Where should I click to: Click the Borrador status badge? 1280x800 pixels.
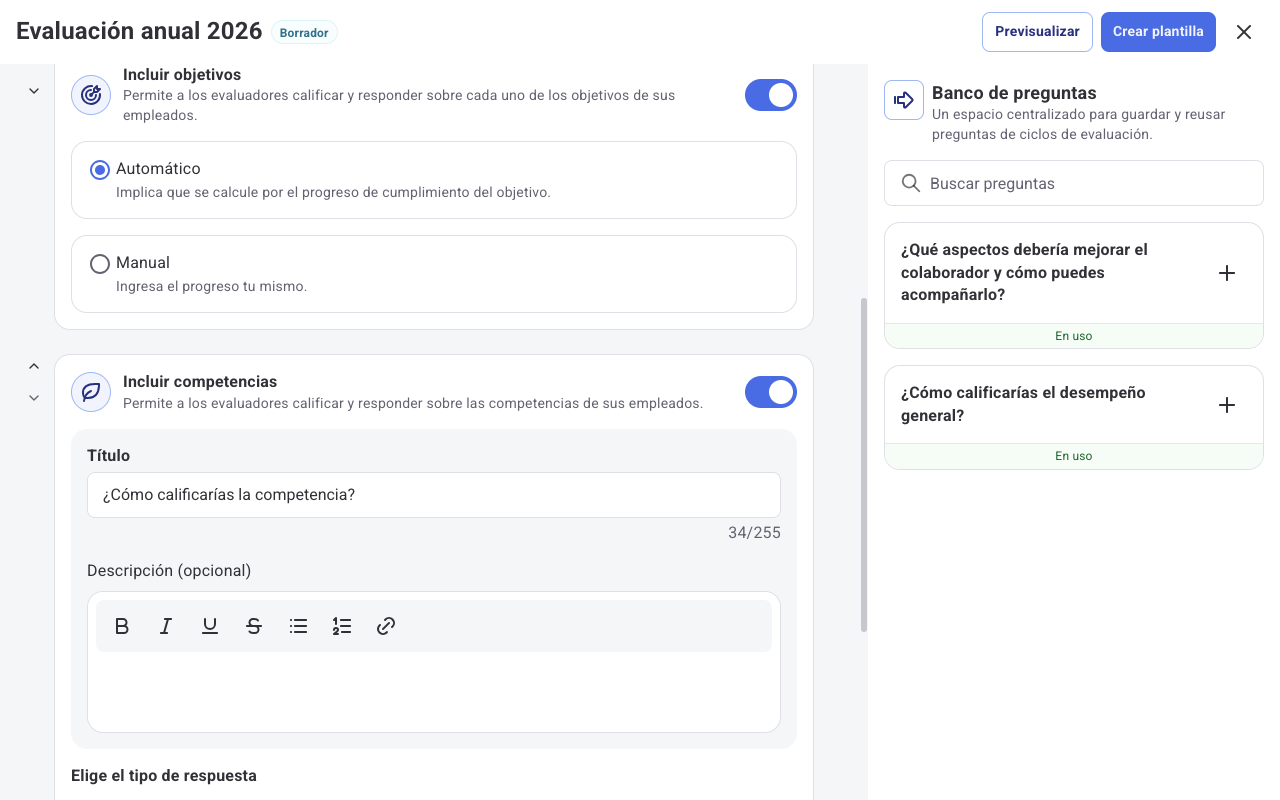[304, 33]
